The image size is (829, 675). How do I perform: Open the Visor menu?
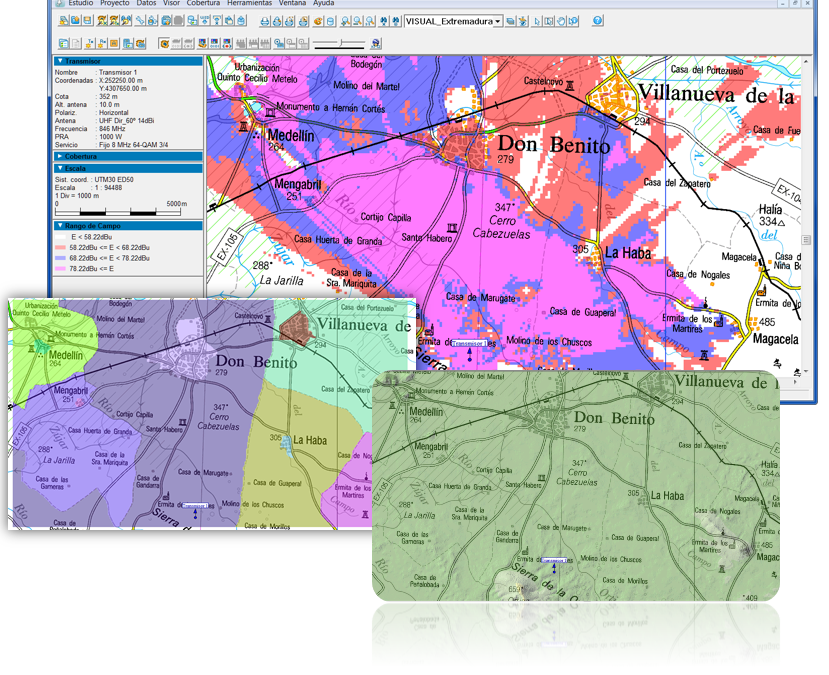[x=171, y=3]
